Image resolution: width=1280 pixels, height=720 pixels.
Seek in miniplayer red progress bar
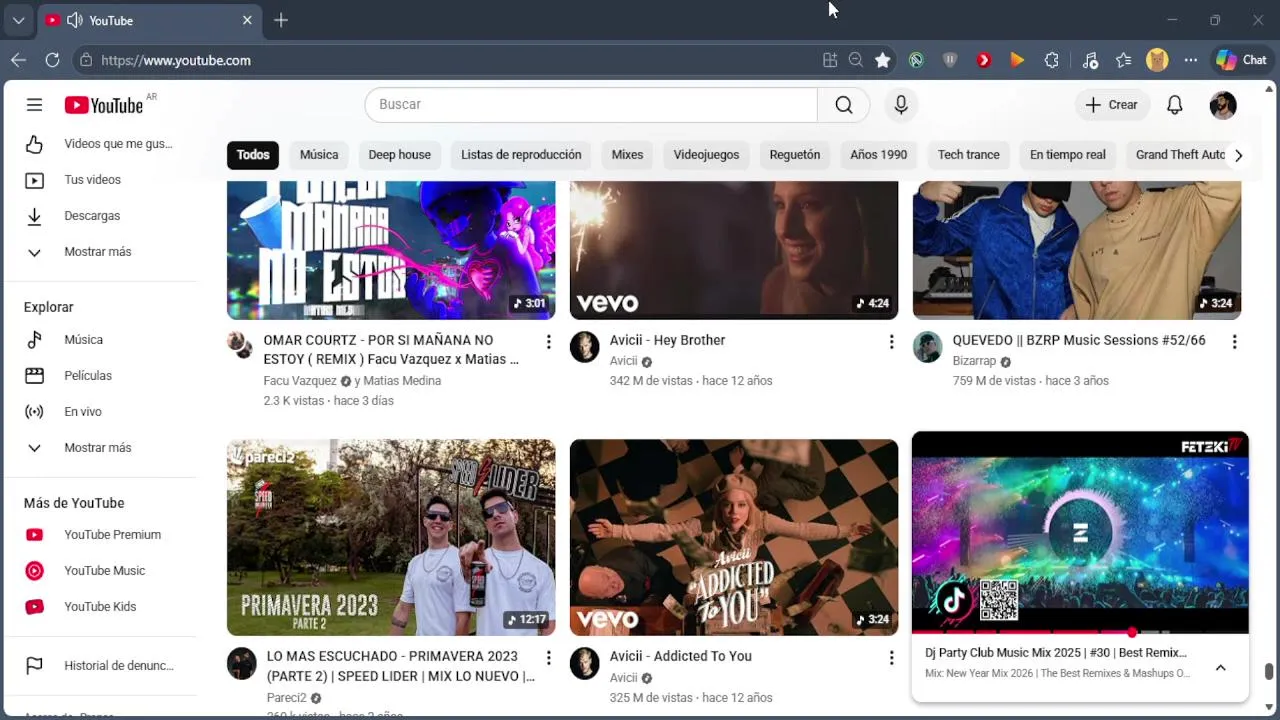(1080, 632)
